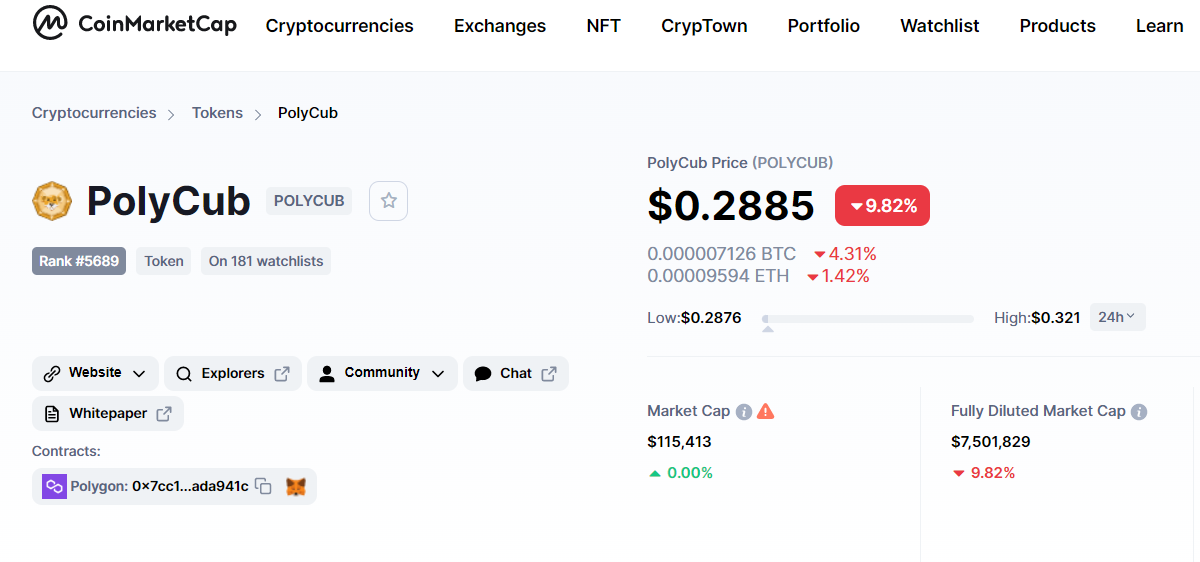Screen dimensions: 1200x562
Task: Click the Chat button label
Action: tap(516, 373)
